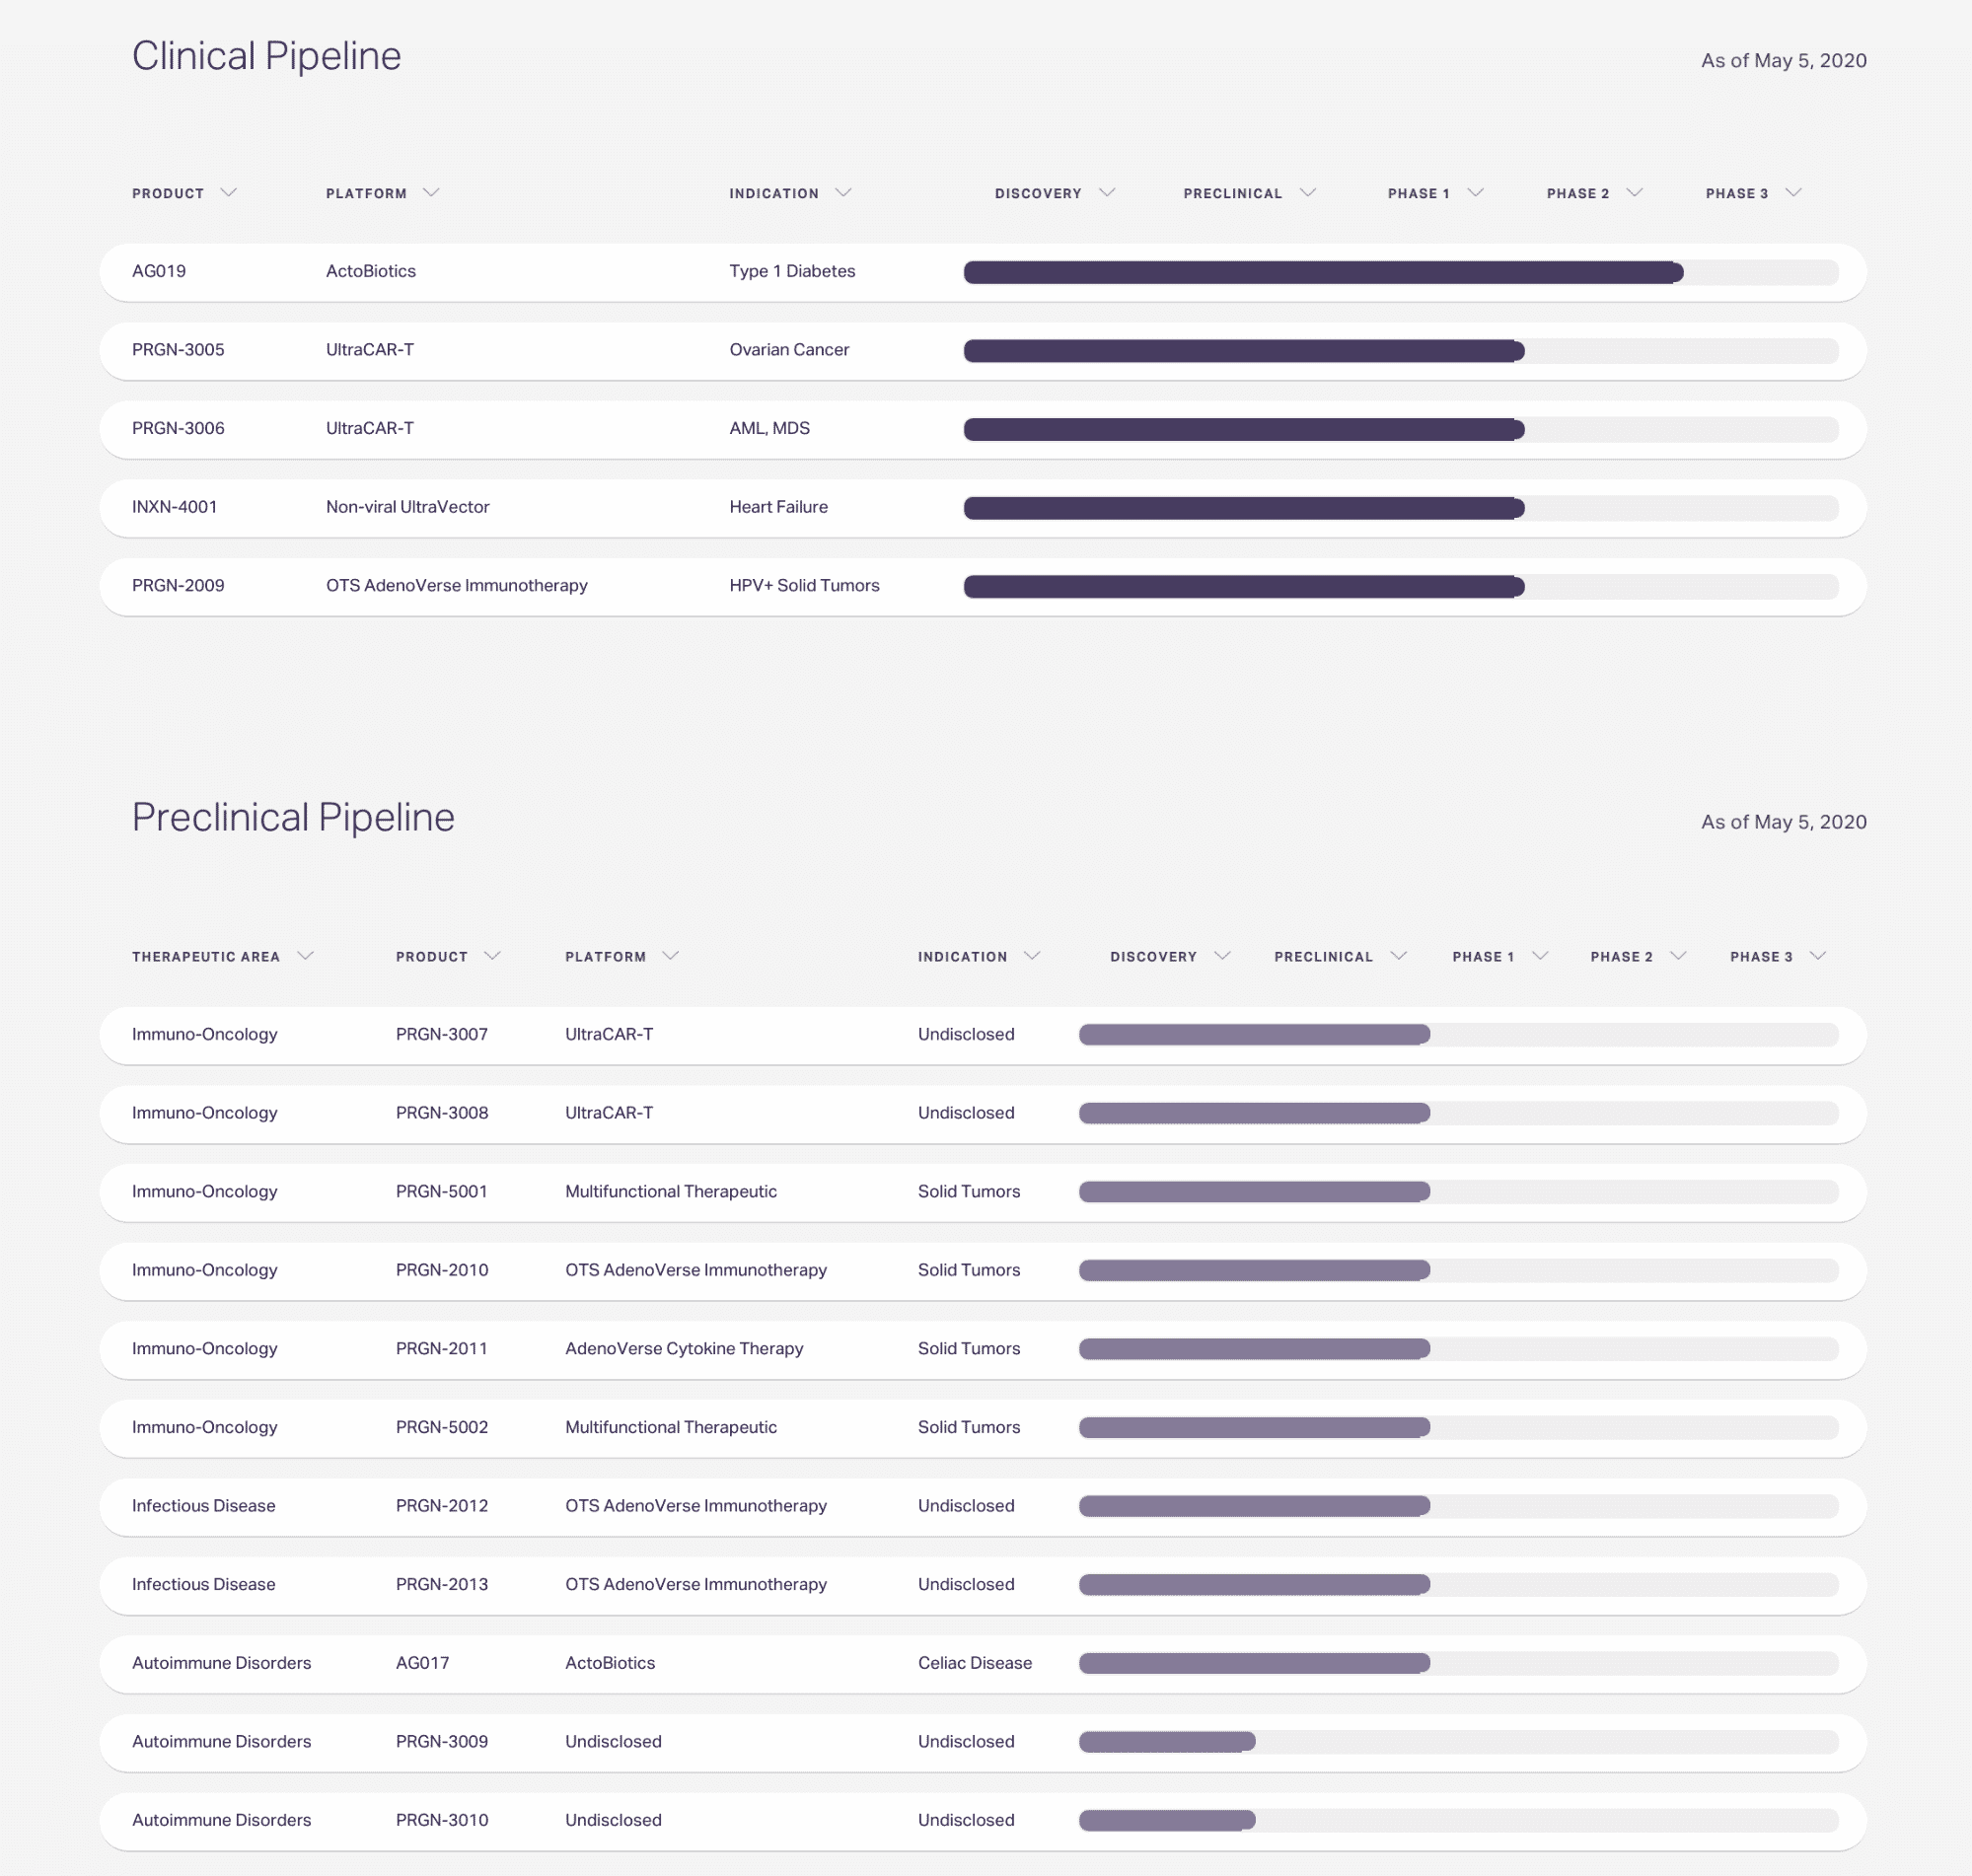
Task: Click the AG017 progress bar
Action: (1458, 1664)
